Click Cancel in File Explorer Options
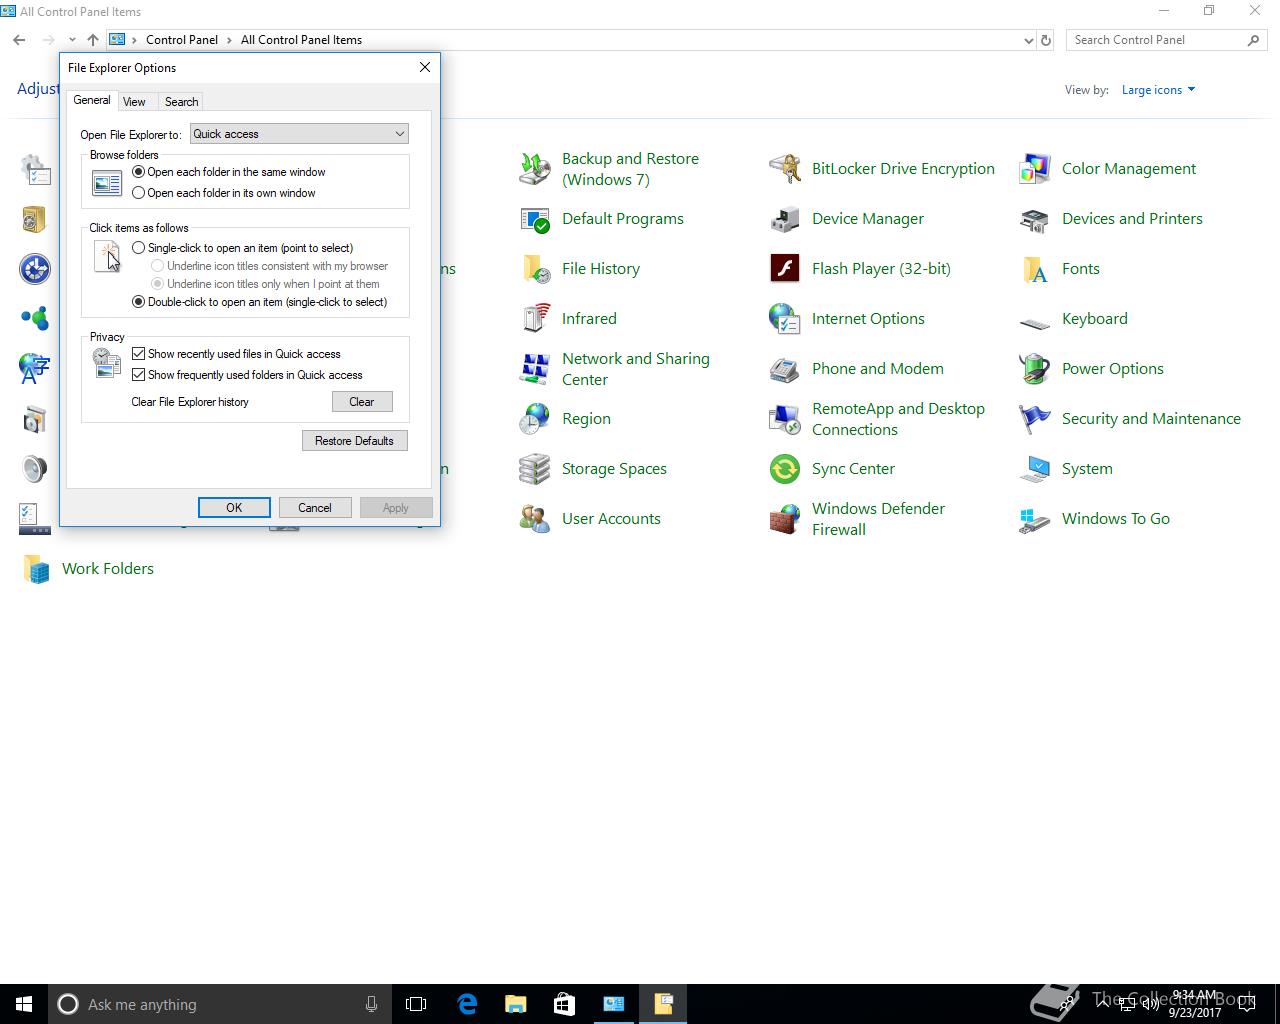Viewport: 1280px width, 1024px height. coord(315,508)
